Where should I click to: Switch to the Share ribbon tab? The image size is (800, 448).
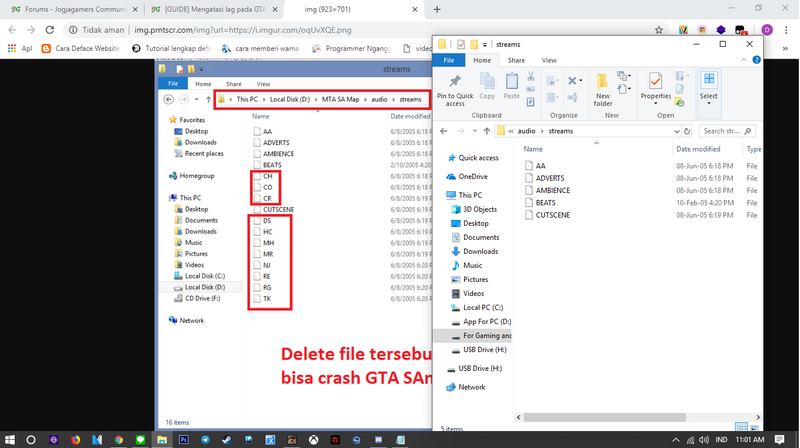[x=516, y=60]
